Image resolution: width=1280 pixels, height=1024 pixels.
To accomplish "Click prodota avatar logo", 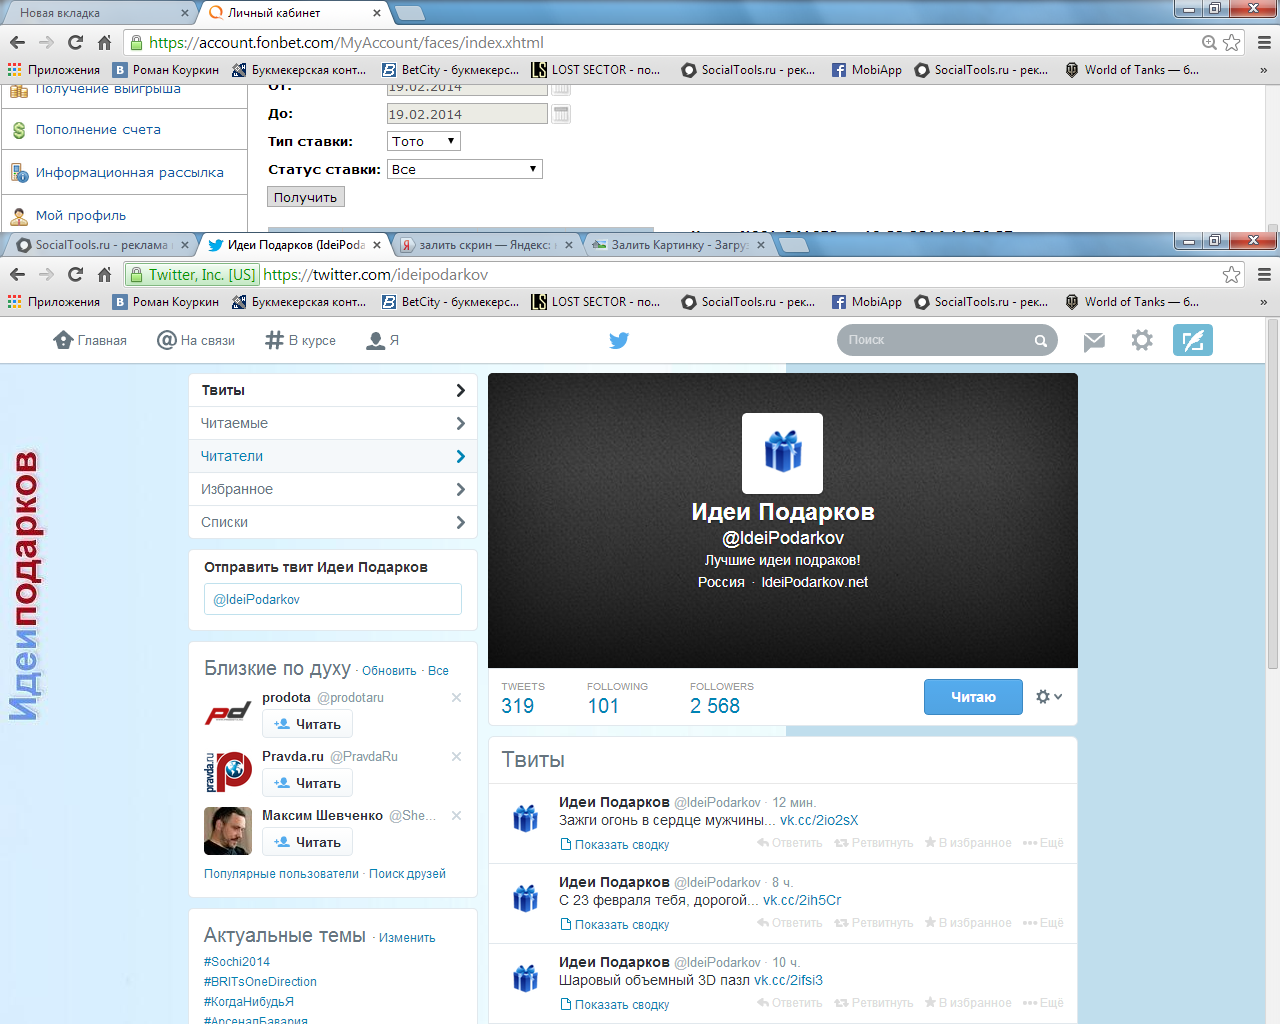I will (x=228, y=713).
